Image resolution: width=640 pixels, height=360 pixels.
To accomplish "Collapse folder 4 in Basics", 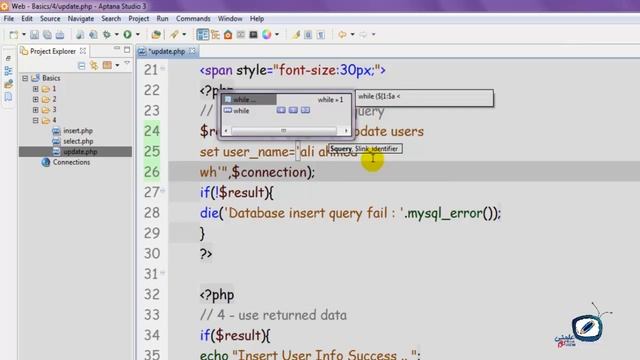I will (36, 120).
